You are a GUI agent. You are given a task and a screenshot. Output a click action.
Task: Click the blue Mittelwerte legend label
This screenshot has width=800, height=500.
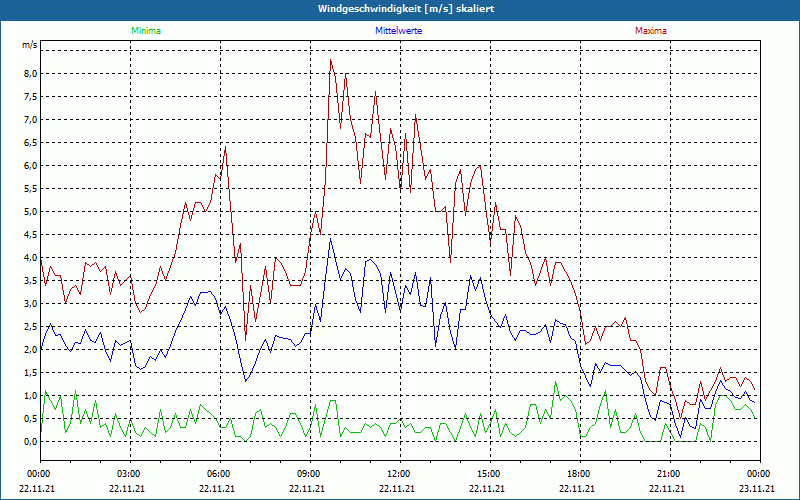point(398,31)
